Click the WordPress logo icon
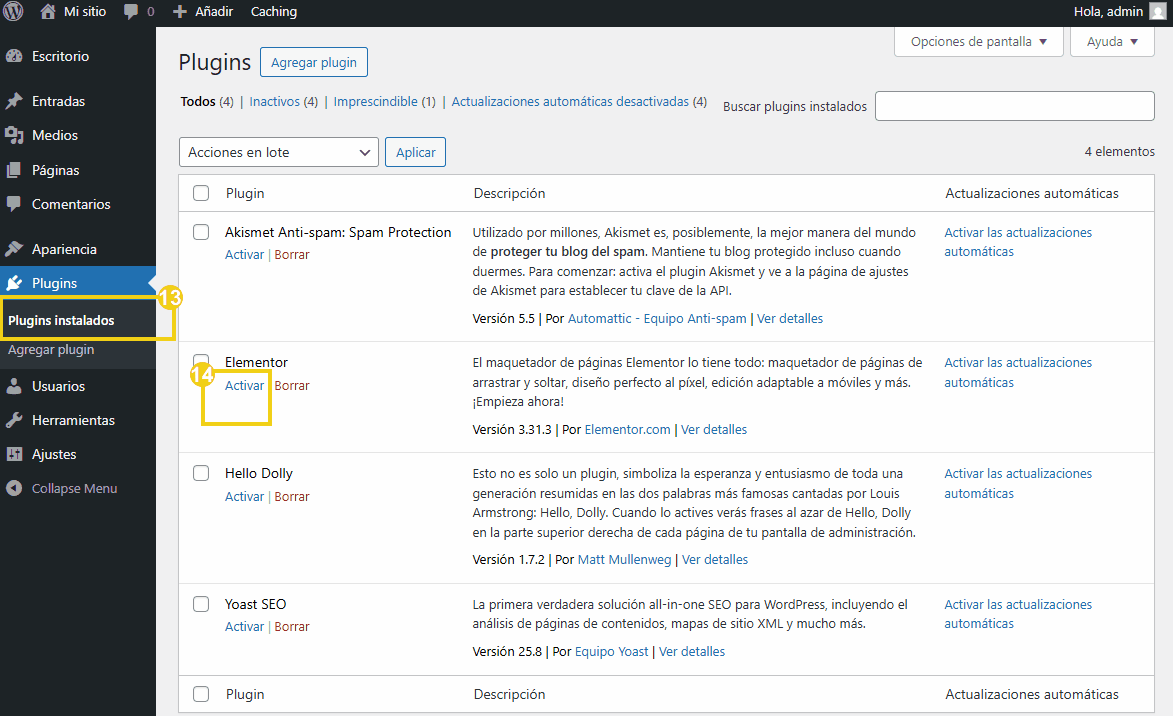1173x716 pixels. pos(14,12)
